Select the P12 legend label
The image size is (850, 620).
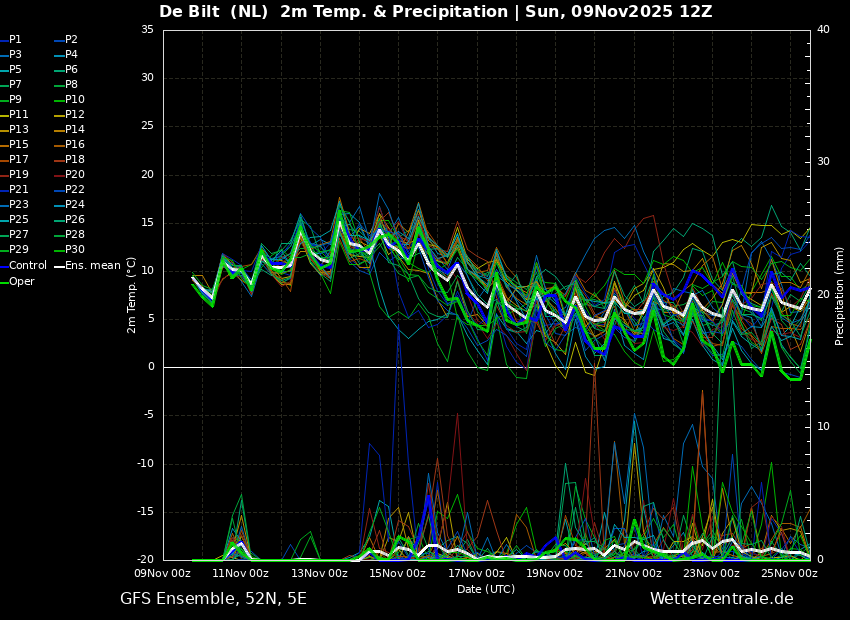(x=69, y=114)
